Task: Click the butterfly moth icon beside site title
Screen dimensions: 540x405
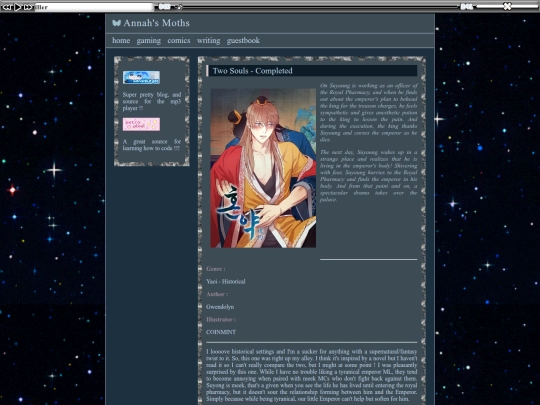Action: coord(116,23)
